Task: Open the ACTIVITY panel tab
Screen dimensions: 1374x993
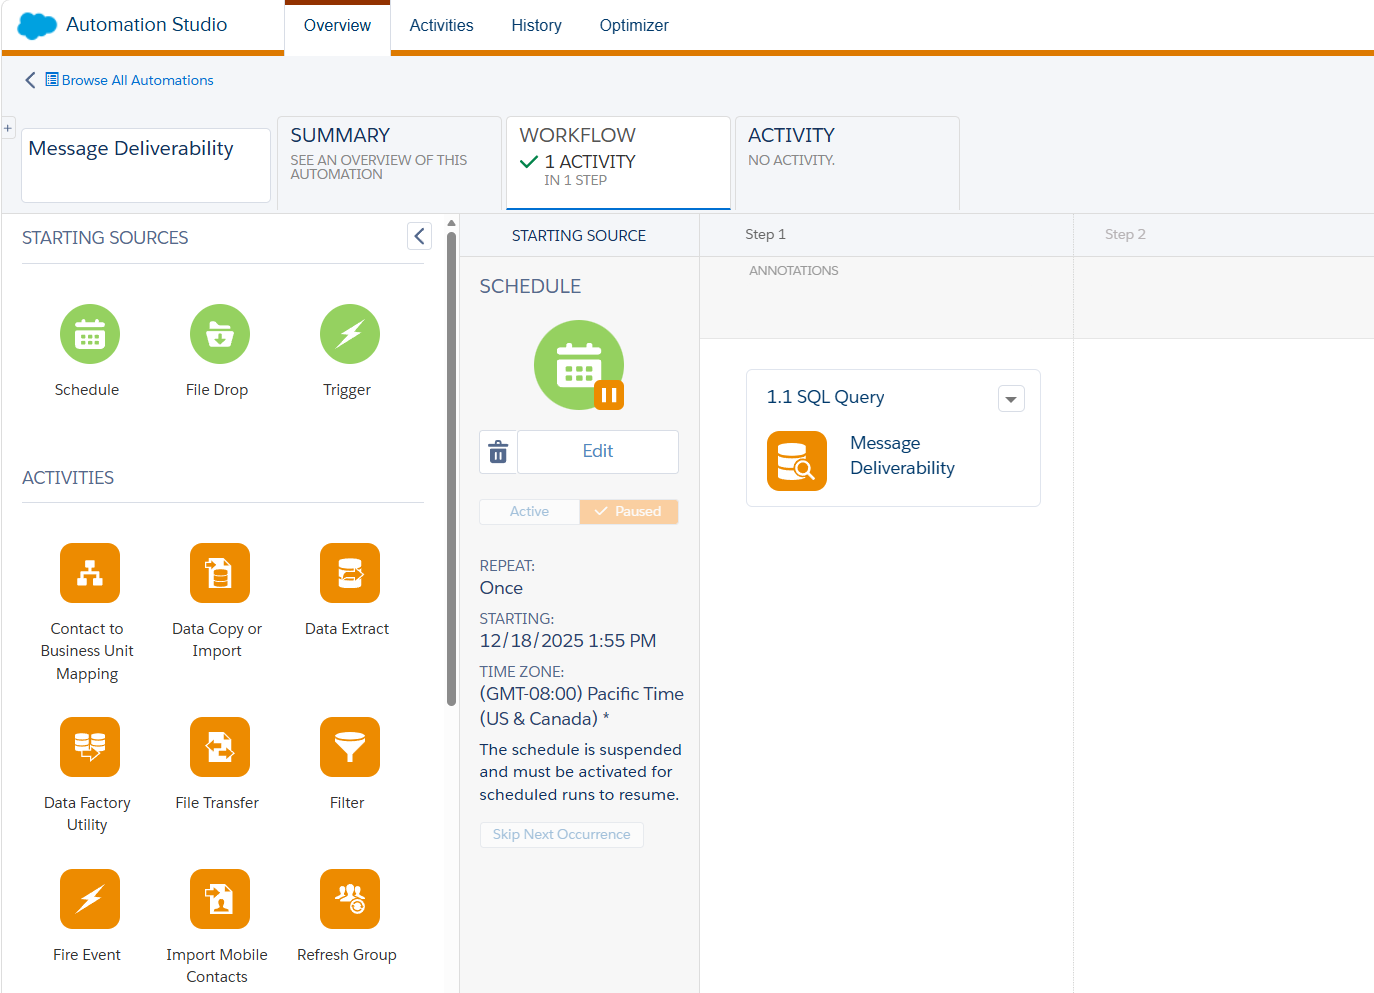Action: click(x=847, y=163)
